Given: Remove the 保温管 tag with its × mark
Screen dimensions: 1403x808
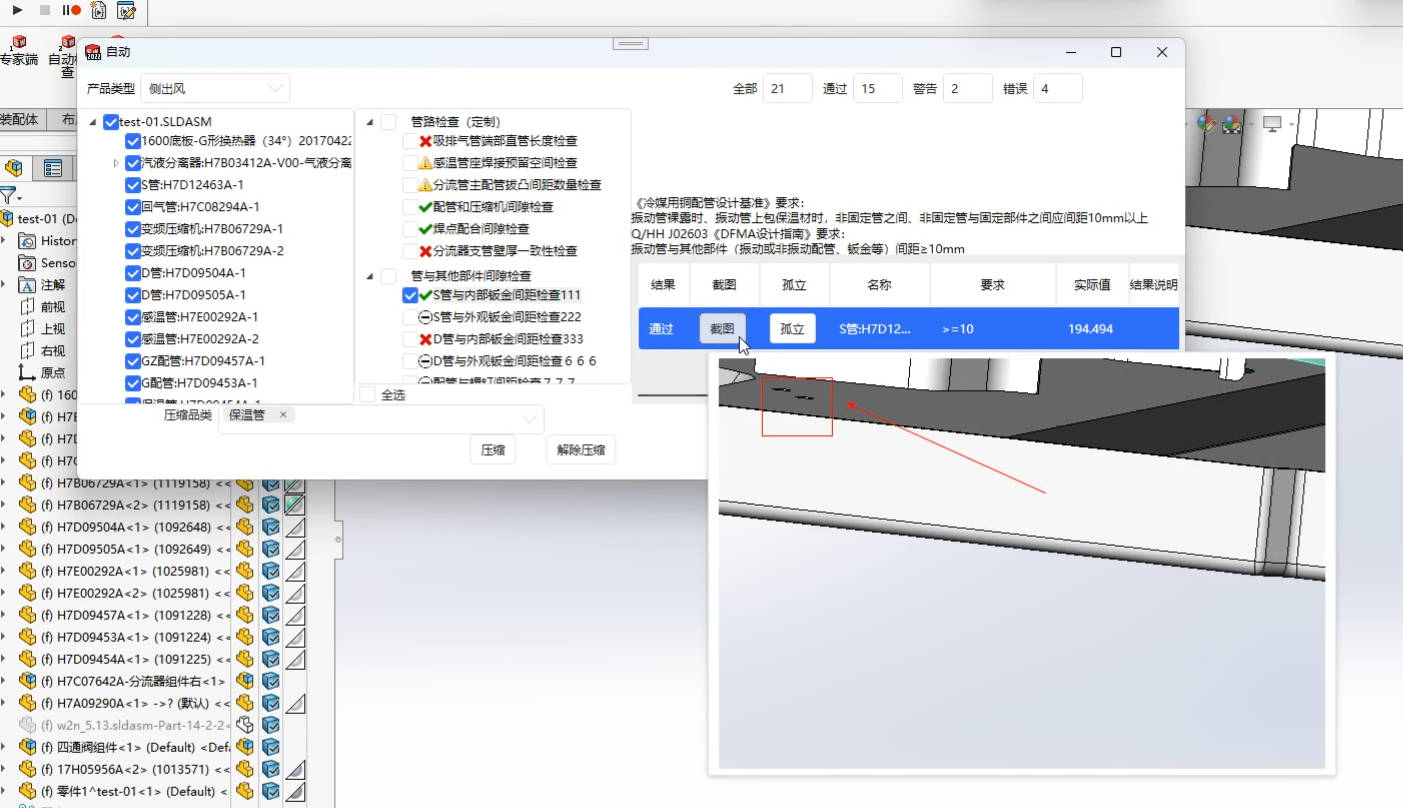Looking at the screenshot, I should 283,413.
